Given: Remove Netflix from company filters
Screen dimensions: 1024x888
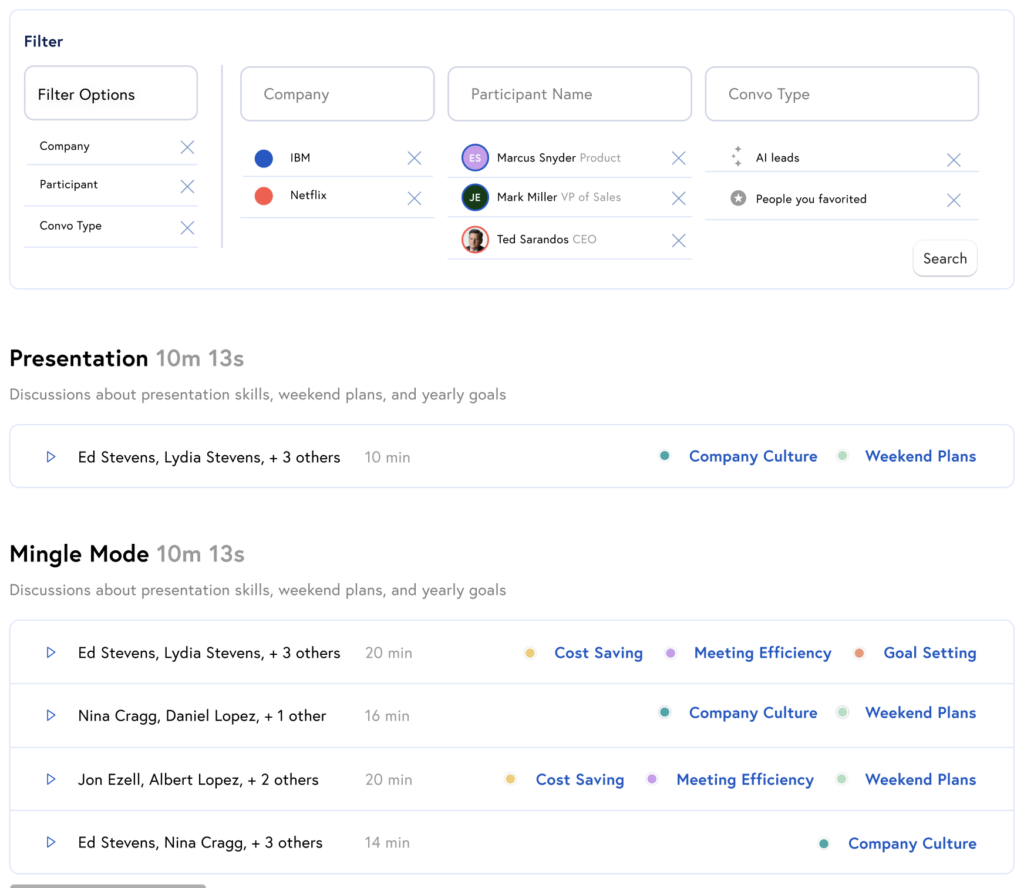Looking at the screenshot, I should pos(414,198).
